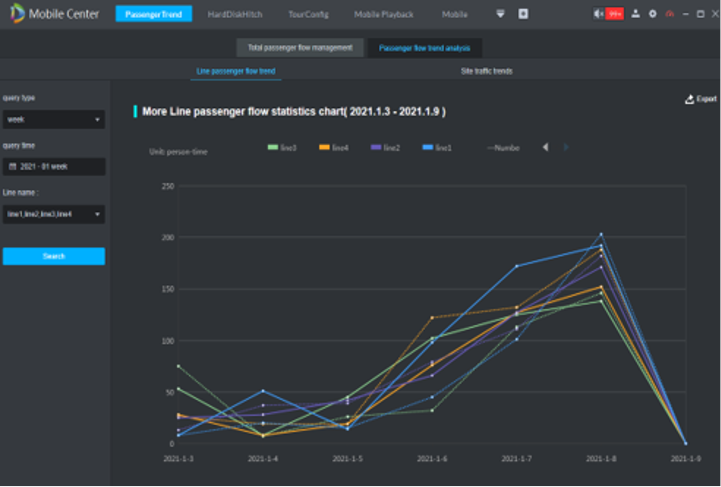Toggle line2 purple legend swatch

pyautogui.click(x=375, y=148)
